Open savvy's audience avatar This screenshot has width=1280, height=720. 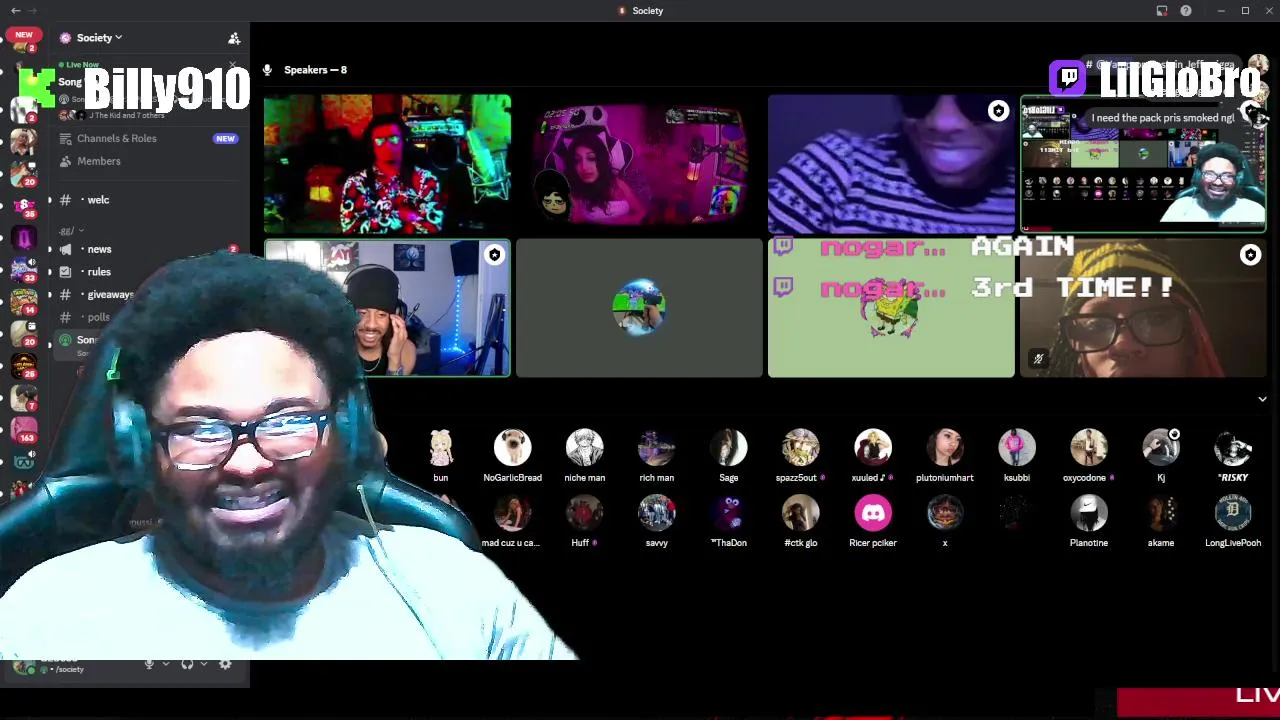pos(657,513)
